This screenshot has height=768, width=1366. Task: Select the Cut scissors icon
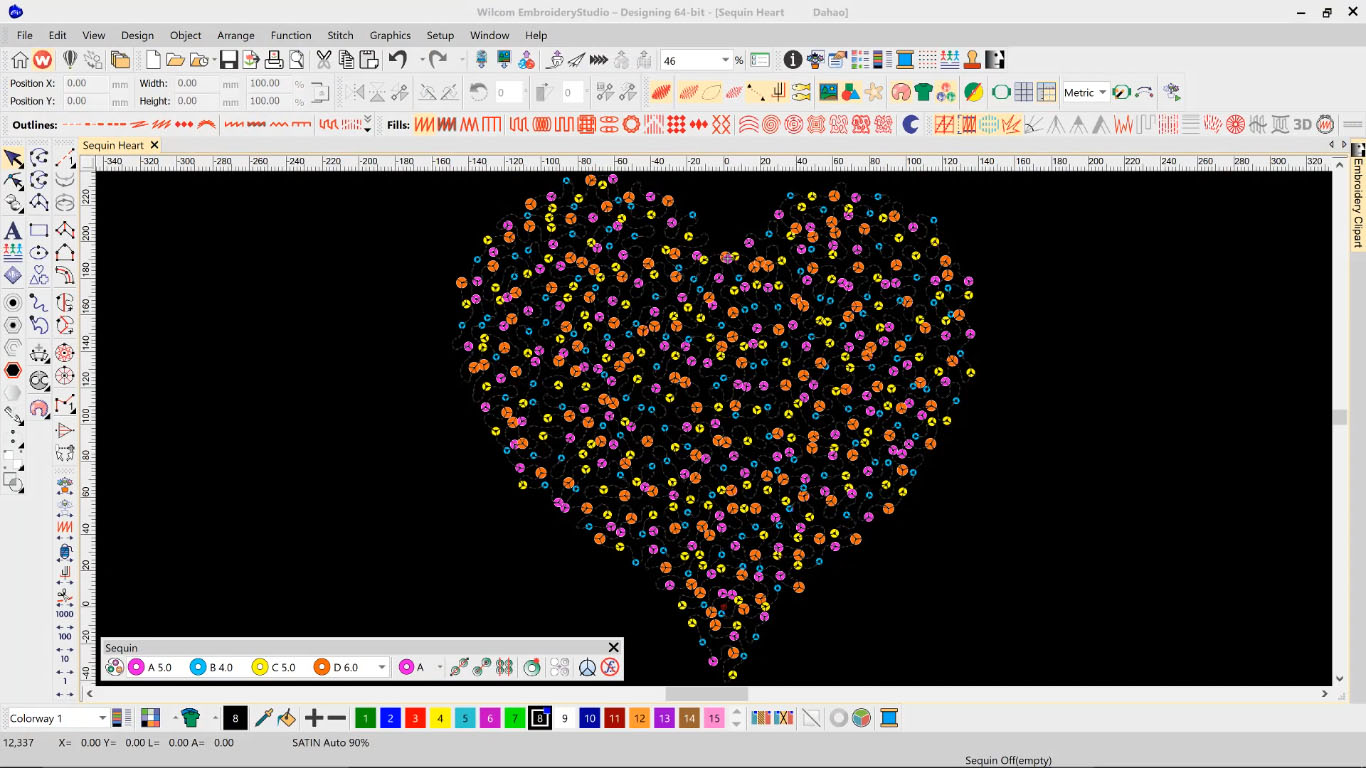(323, 60)
